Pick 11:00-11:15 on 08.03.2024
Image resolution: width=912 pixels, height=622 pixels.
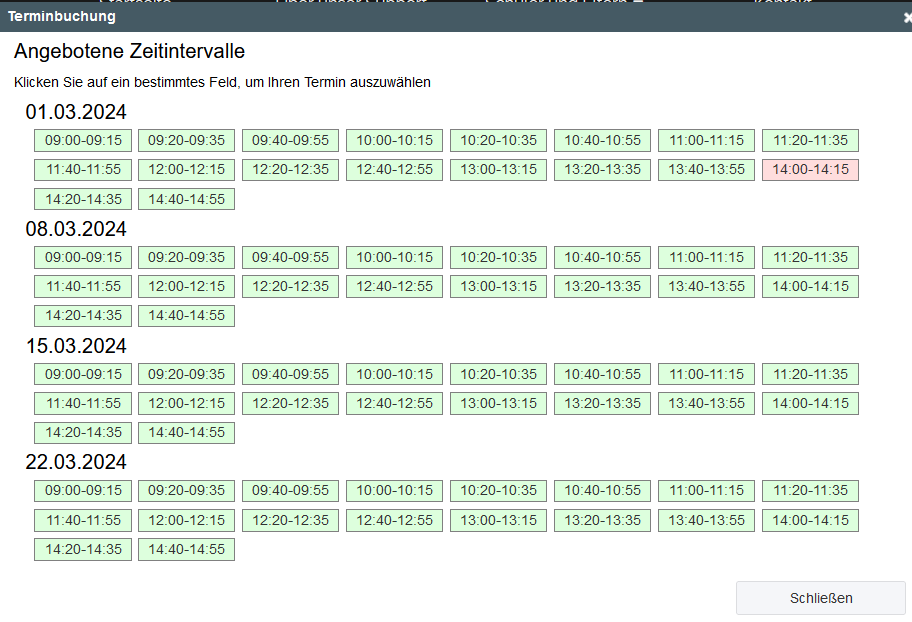(707, 257)
